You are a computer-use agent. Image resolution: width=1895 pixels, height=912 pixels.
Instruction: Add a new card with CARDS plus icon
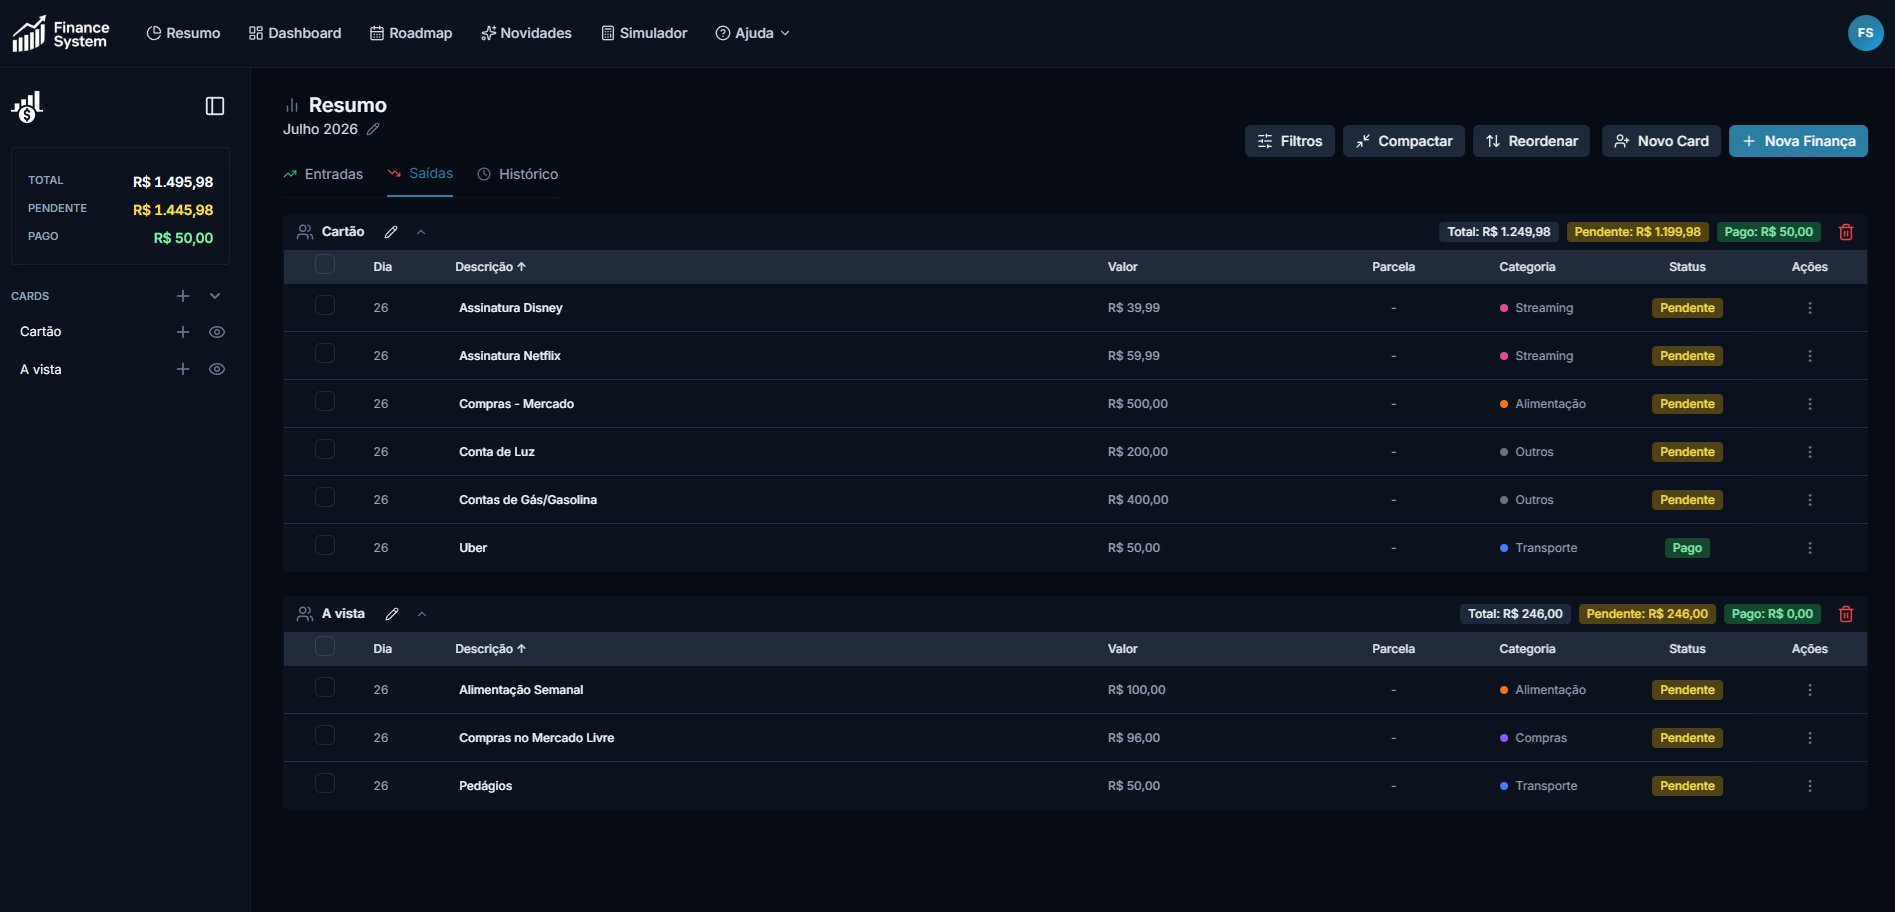(x=183, y=296)
